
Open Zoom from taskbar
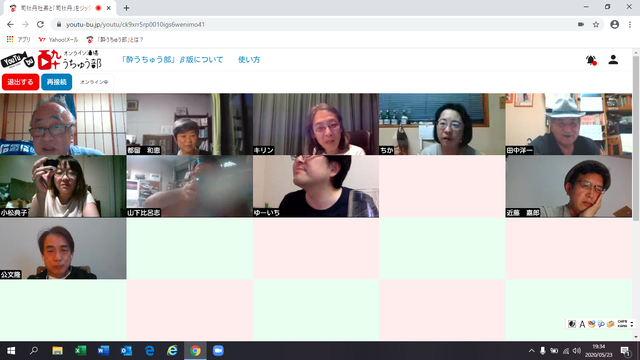point(218,351)
